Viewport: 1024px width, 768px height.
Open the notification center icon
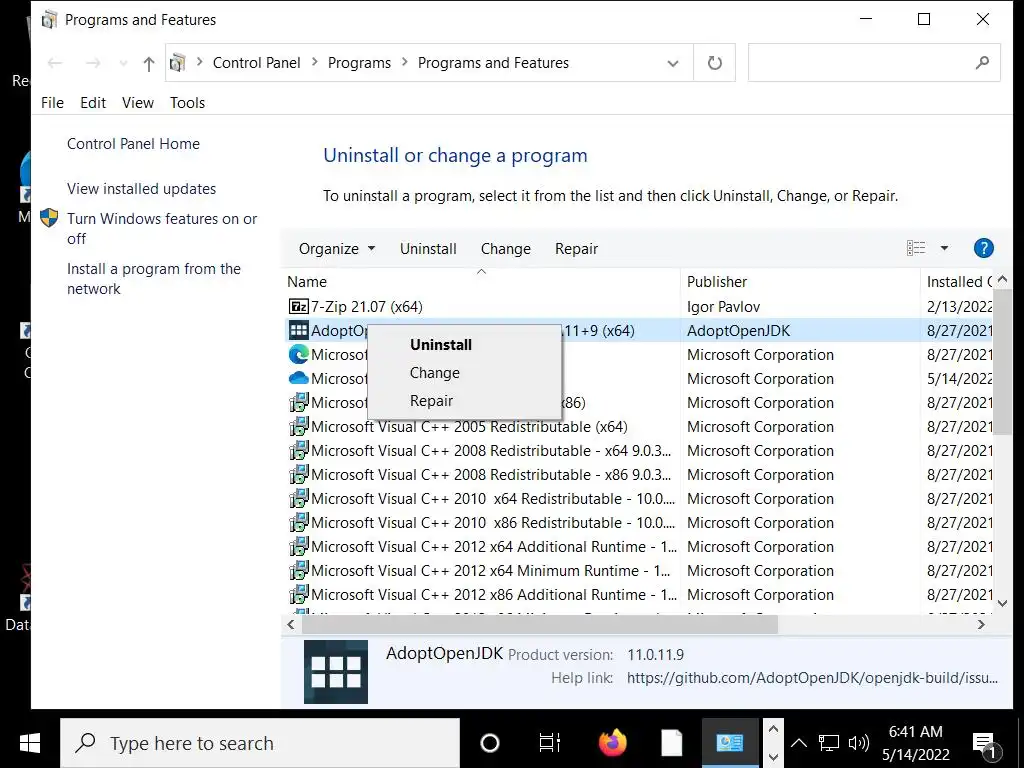coord(984,744)
